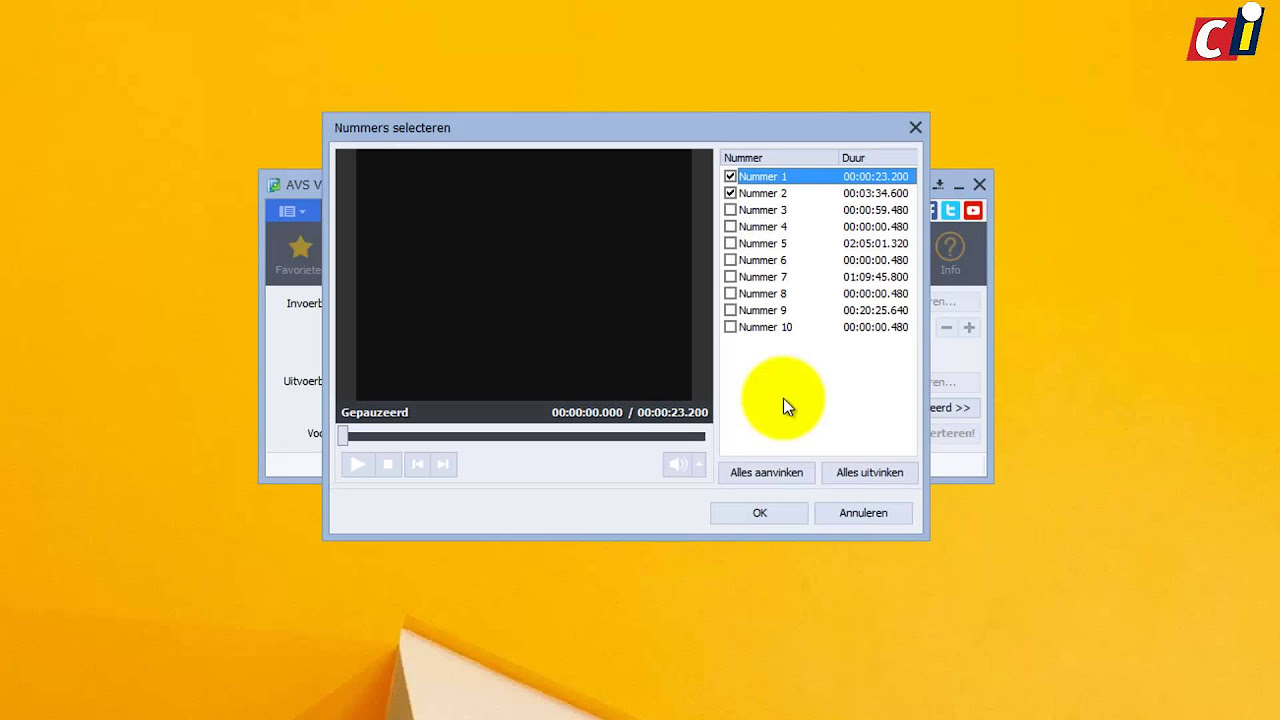Click Alles uitvinken button

click(869, 473)
